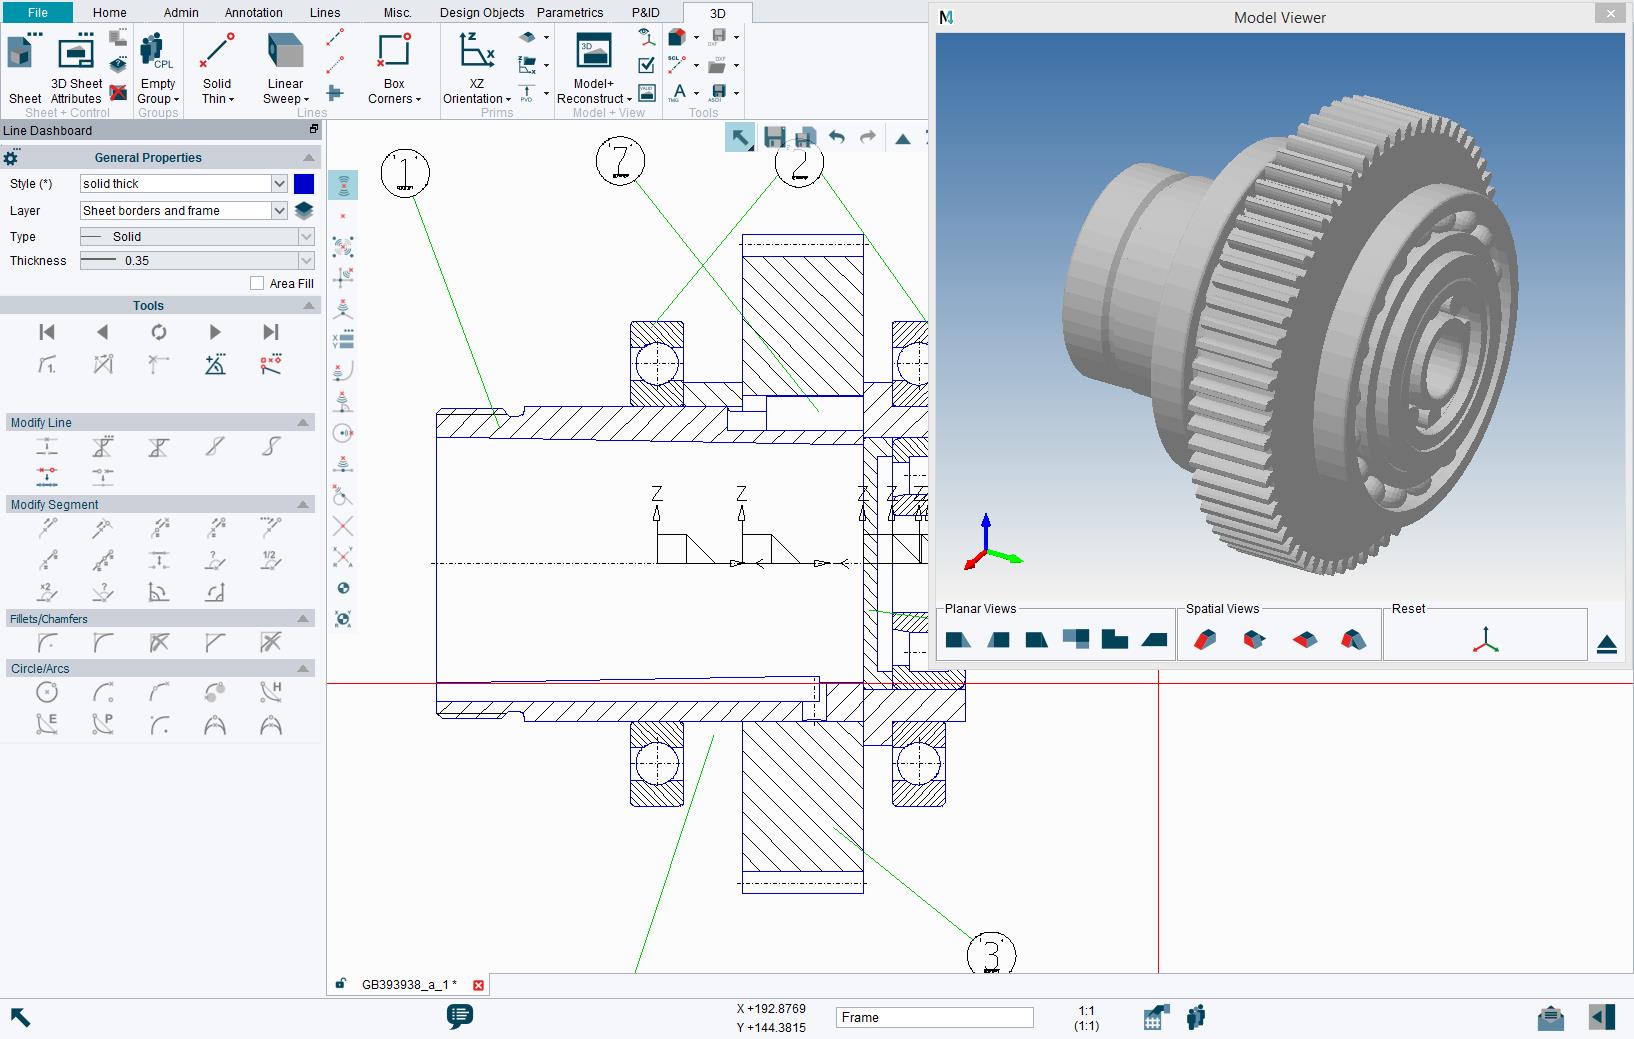1634x1039 pixels.
Task: Open the Annotation ribbon tab
Action: [252, 12]
